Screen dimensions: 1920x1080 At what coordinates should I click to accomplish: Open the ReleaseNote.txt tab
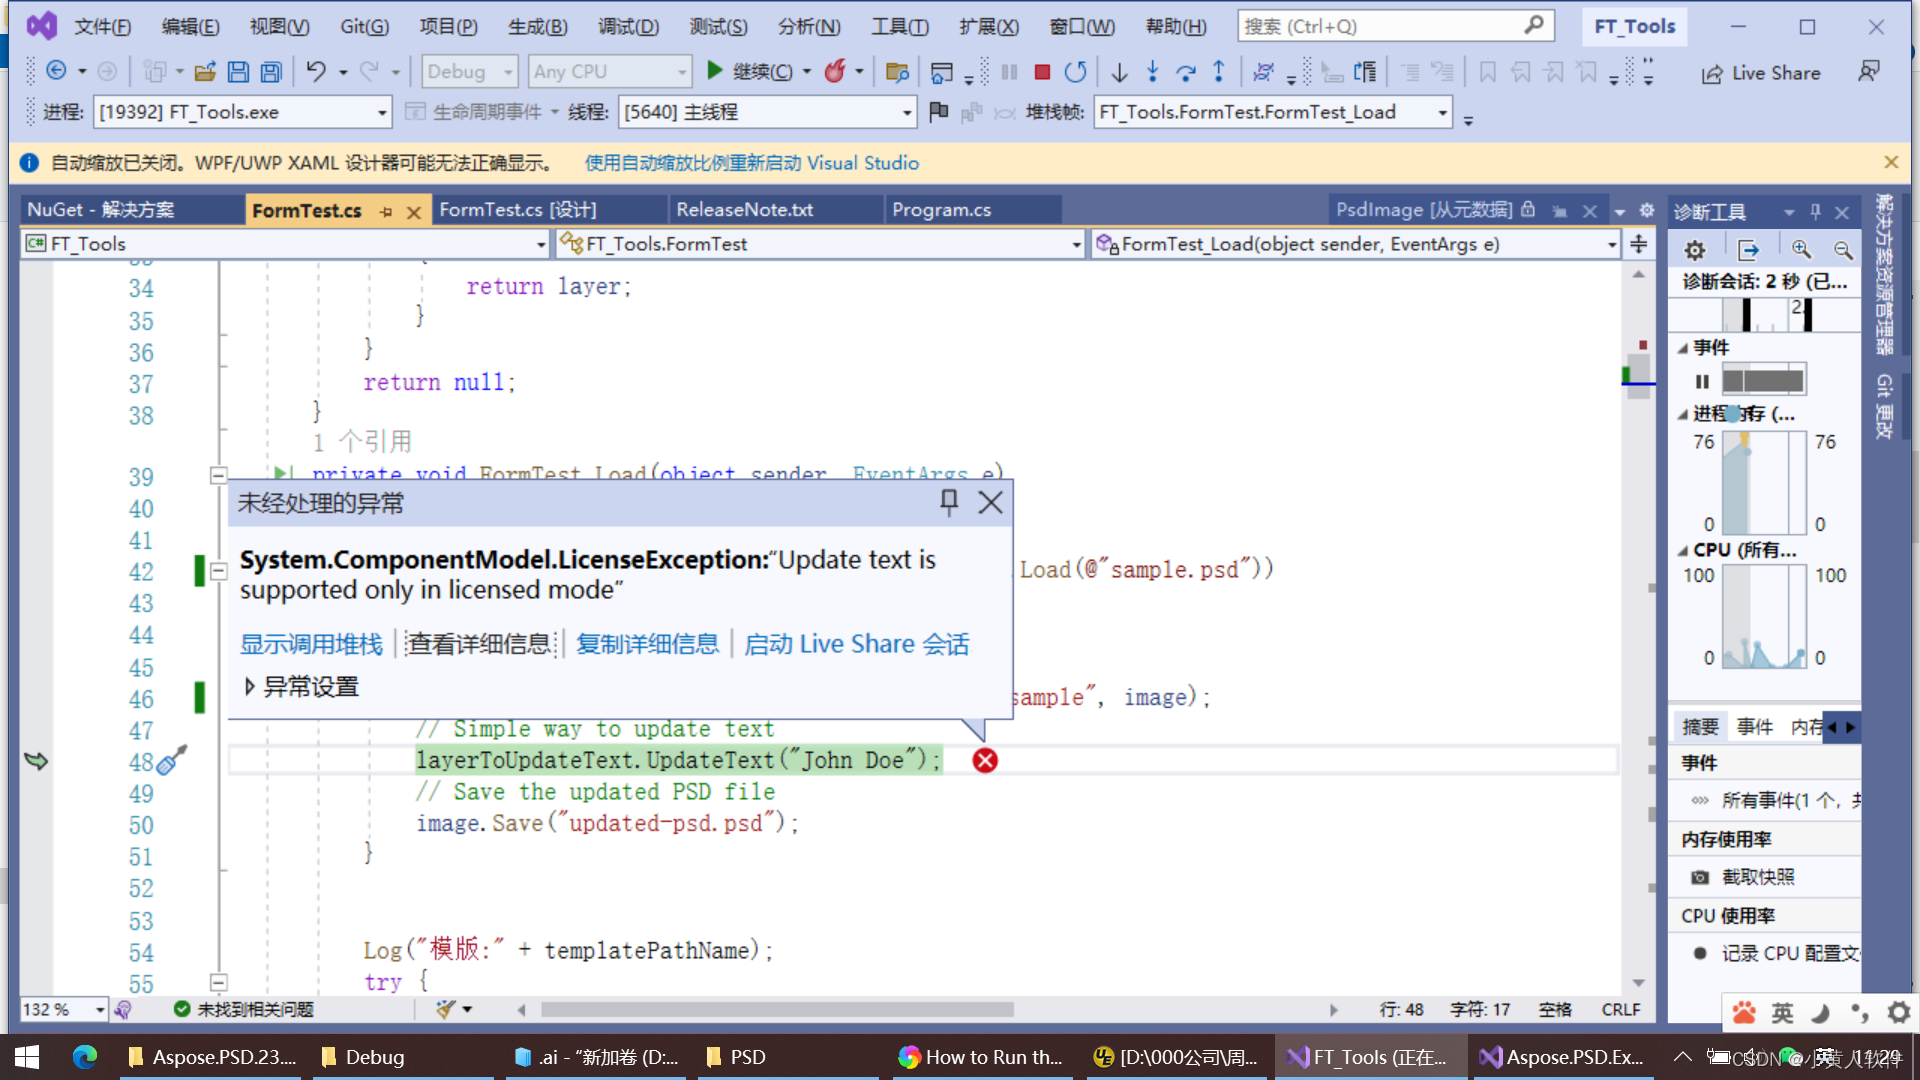coord(740,210)
